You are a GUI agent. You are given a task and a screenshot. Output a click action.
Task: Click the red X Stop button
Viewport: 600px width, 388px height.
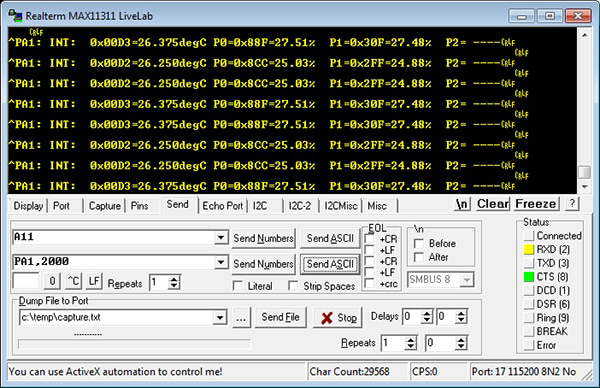pyautogui.click(x=338, y=318)
